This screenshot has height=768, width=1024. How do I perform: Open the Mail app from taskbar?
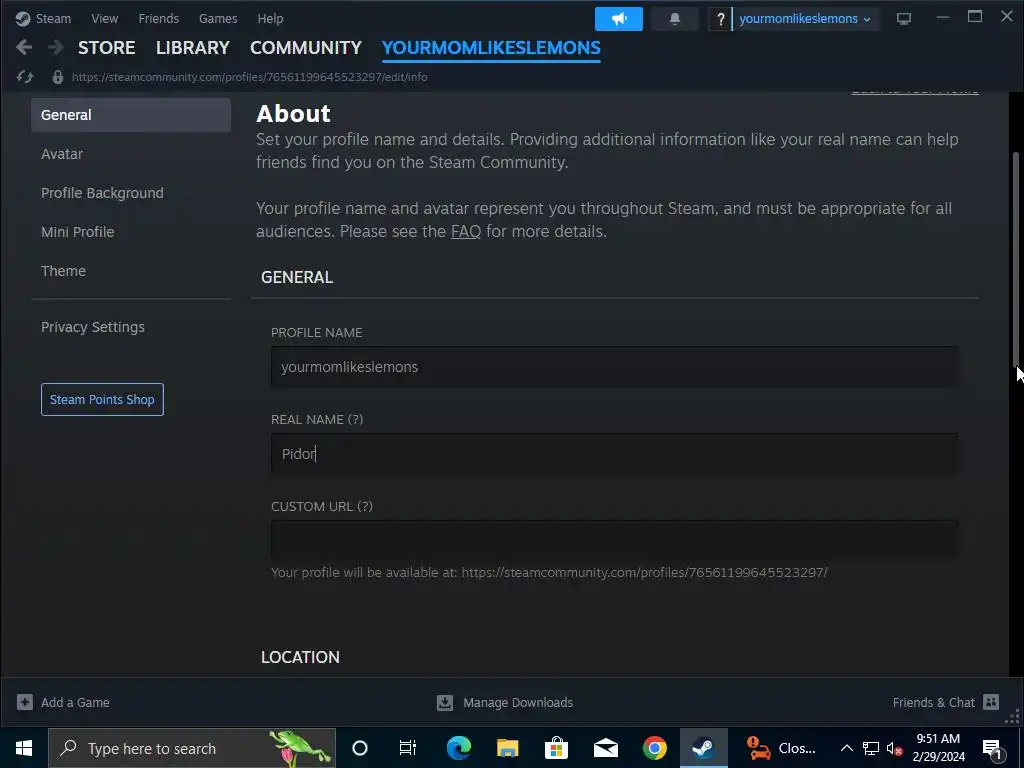(x=605, y=748)
